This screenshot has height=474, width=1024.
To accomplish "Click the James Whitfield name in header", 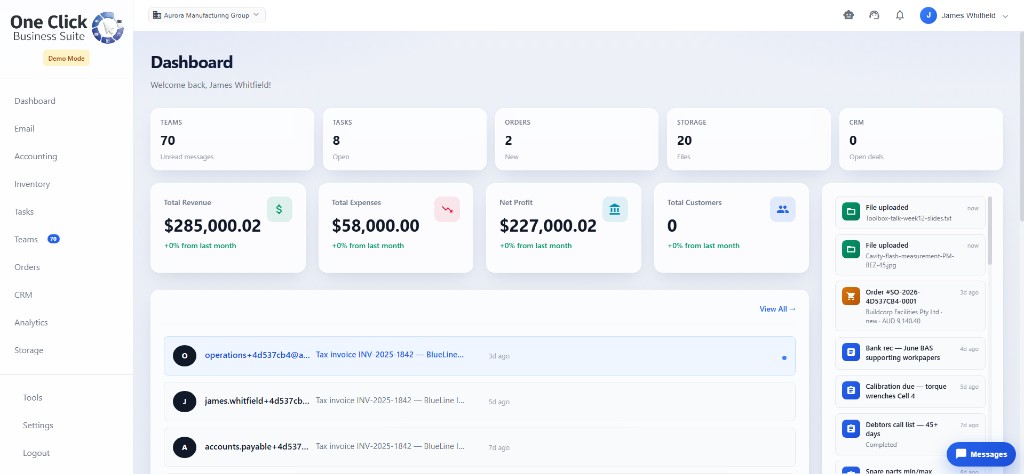I will pos(968,16).
